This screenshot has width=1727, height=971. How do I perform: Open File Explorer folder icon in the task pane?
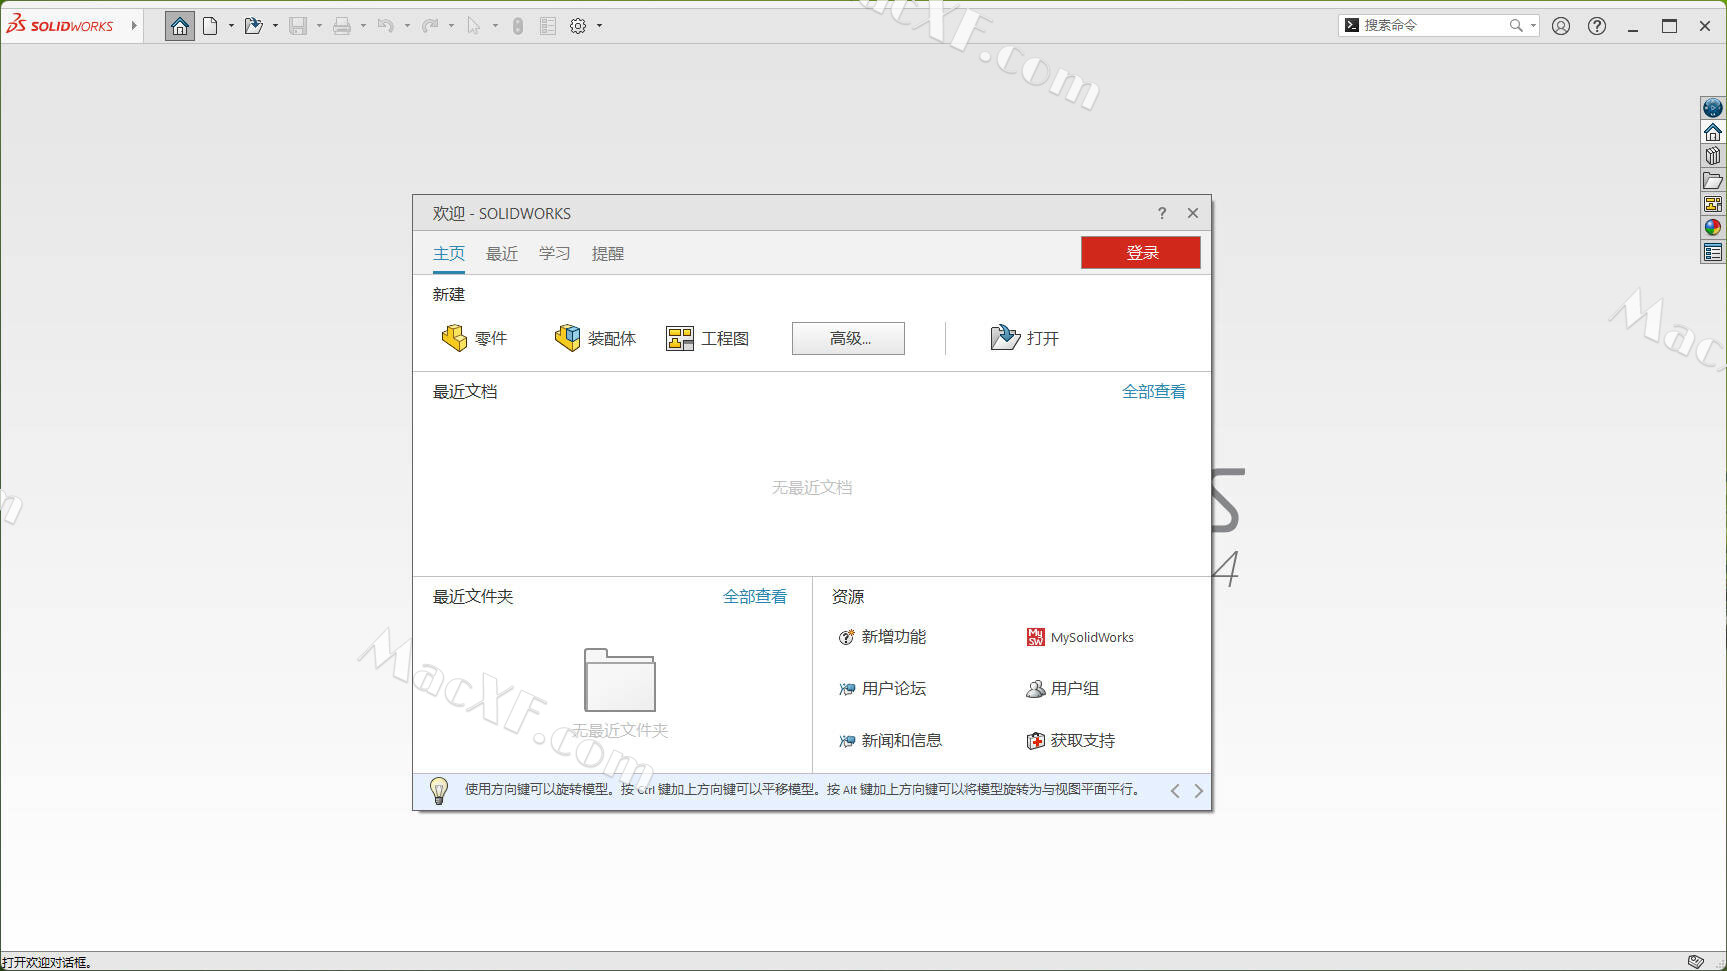(1713, 181)
